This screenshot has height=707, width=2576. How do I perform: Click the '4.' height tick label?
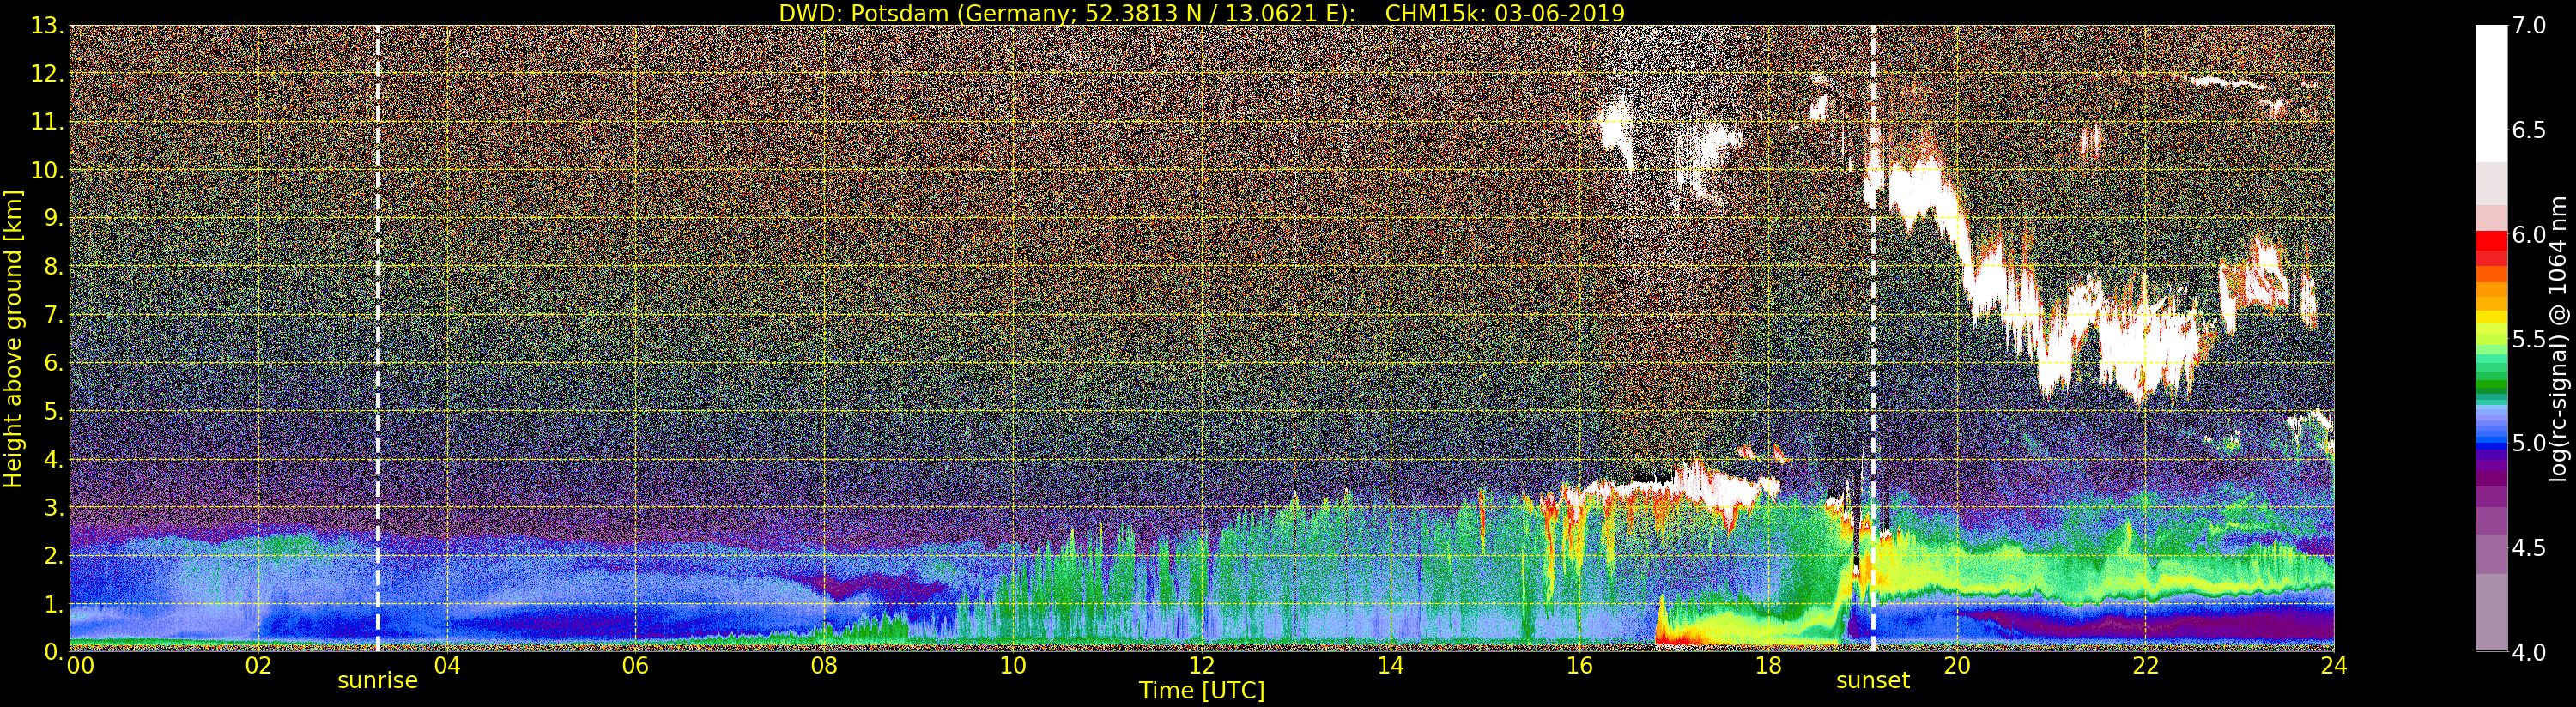tap(54, 459)
